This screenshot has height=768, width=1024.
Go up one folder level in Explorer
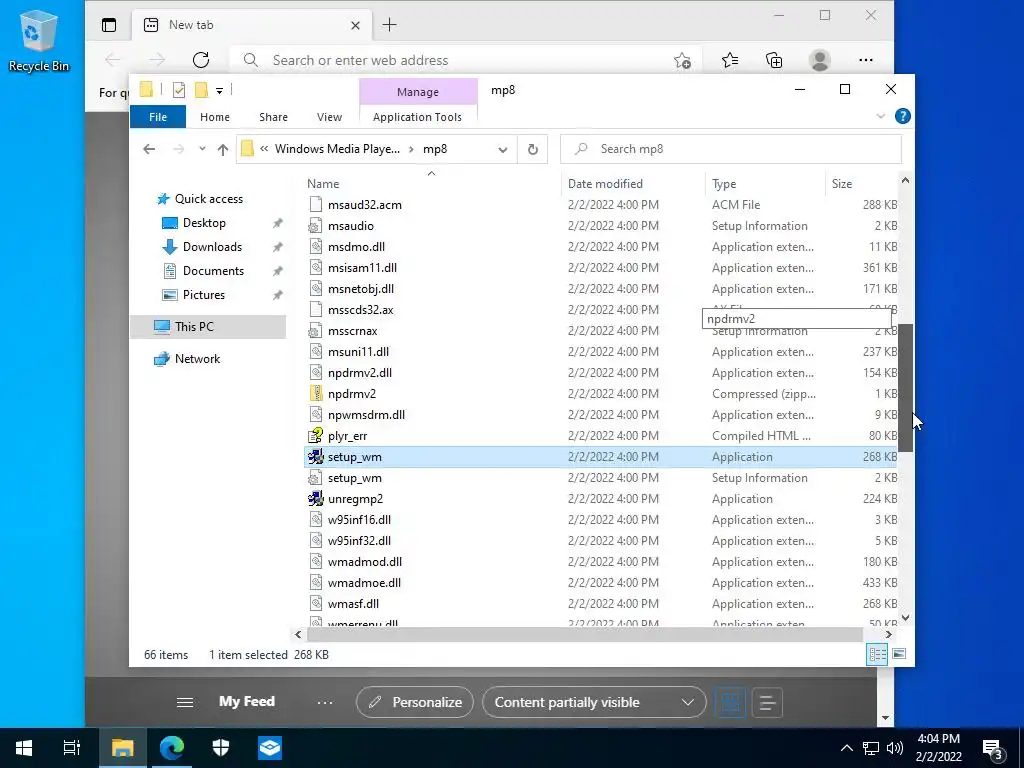coord(223,150)
